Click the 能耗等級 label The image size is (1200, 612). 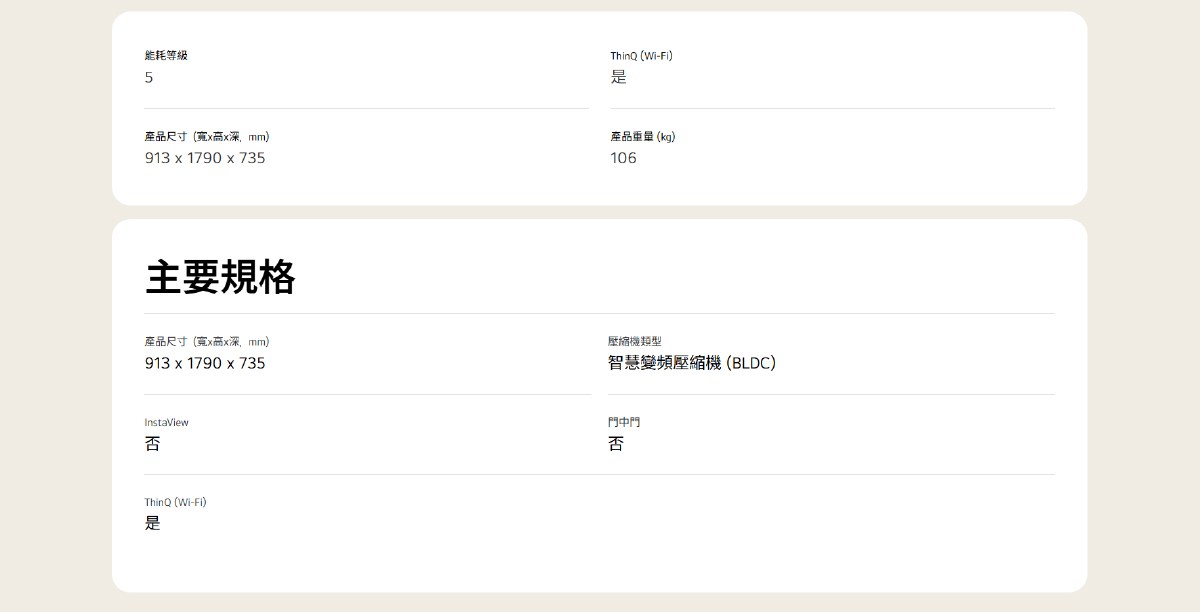(x=166, y=56)
